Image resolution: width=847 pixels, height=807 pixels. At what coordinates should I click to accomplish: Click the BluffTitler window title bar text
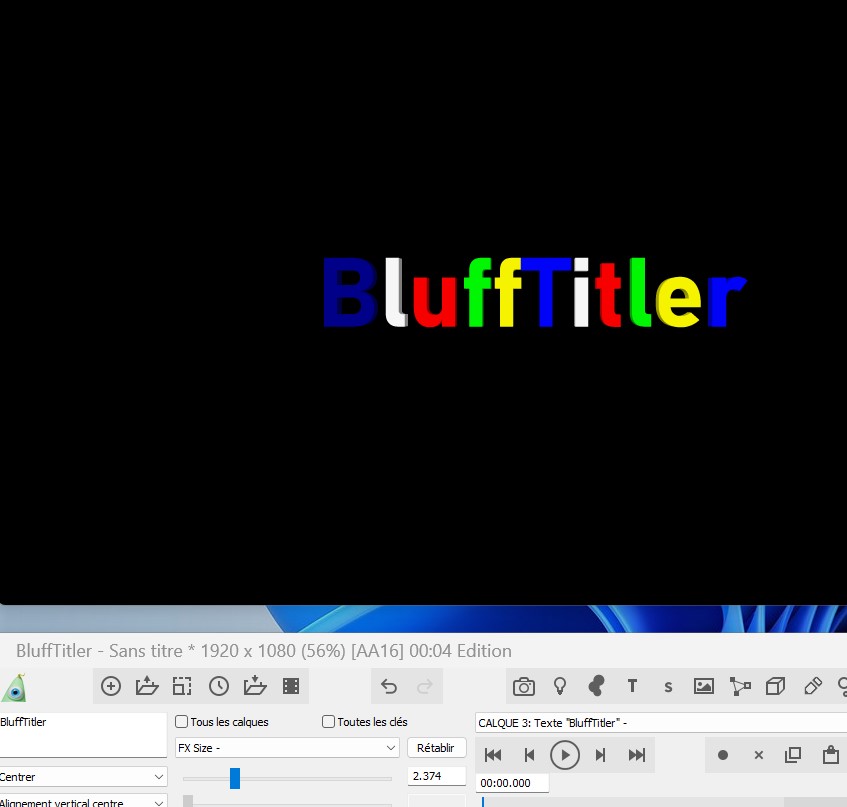click(264, 651)
